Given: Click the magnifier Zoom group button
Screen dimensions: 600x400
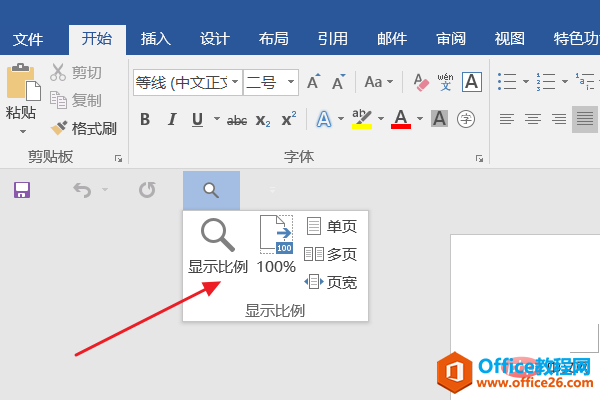Looking at the screenshot, I should pos(211,190).
